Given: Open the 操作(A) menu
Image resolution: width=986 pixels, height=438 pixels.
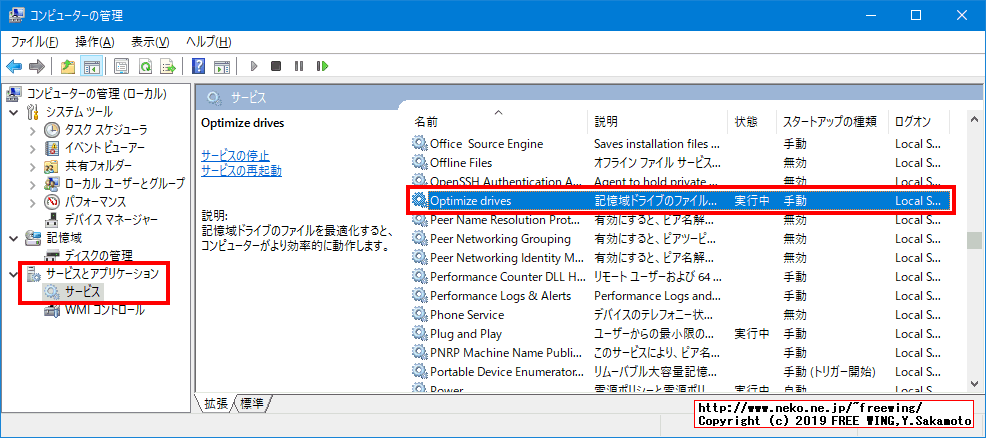Looking at the screenshot, I should click(x=95, y=42).
